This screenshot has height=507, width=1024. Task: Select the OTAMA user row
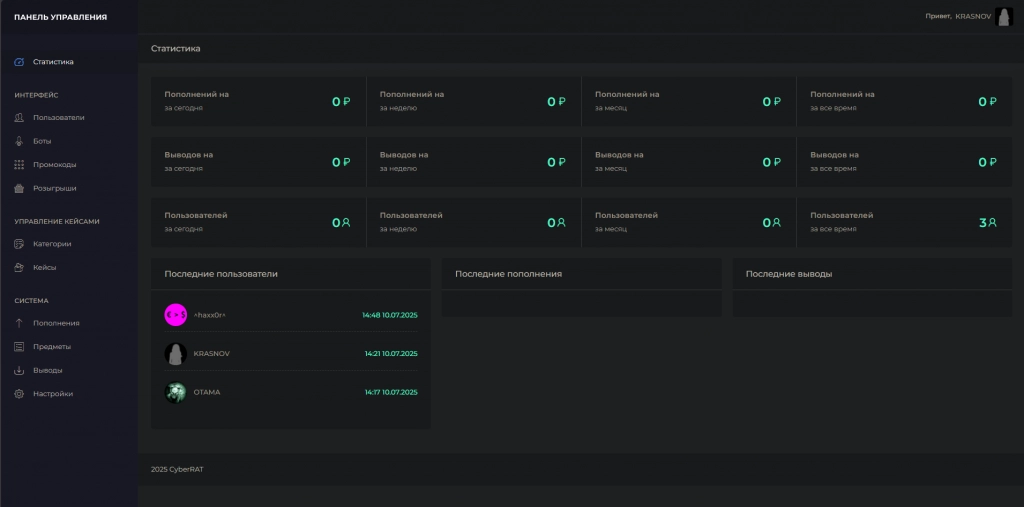click(x=290, y=392)
